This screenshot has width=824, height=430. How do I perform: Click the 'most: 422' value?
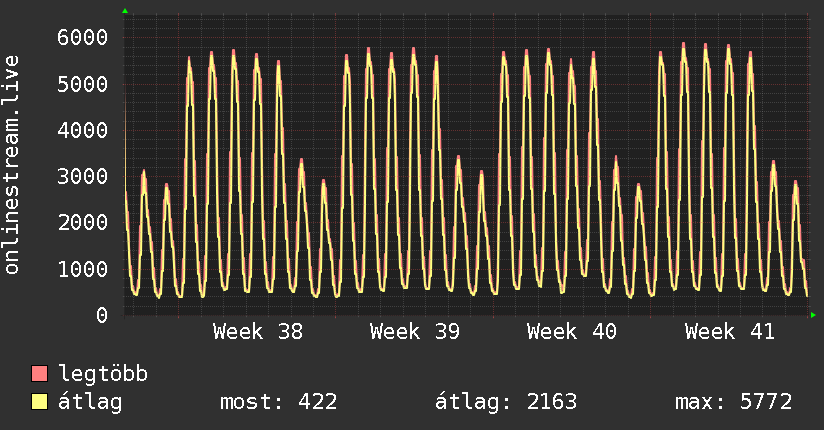pyautogui.click(x=279, y=402)
